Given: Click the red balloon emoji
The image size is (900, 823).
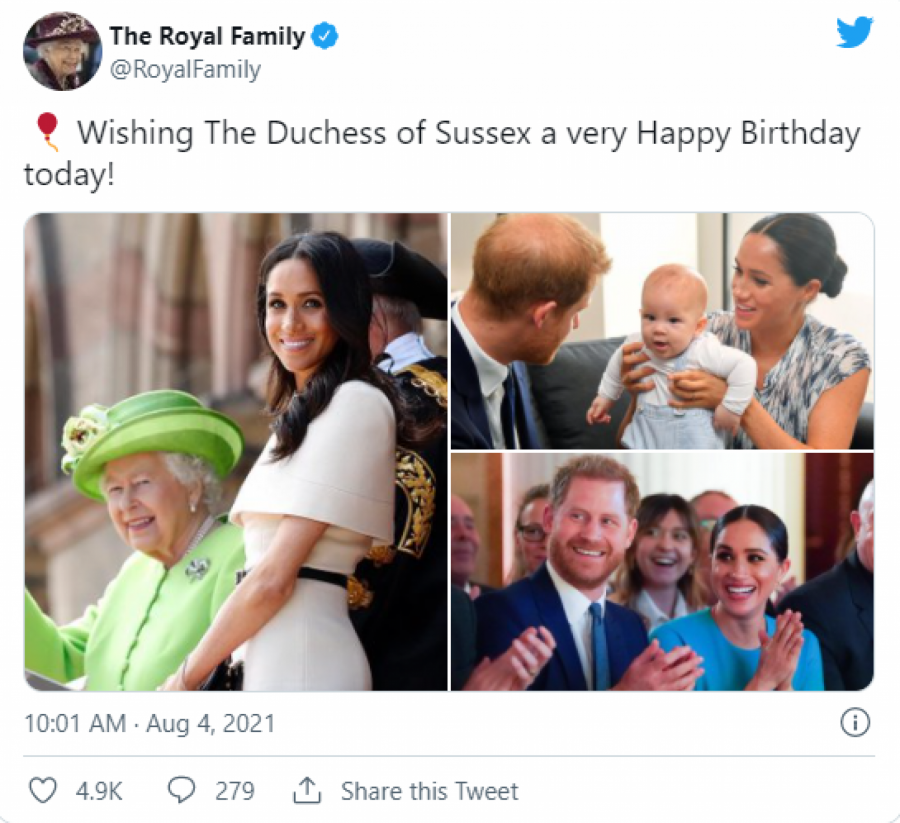Looking at the screenshot, I should (x=47, y=132).
